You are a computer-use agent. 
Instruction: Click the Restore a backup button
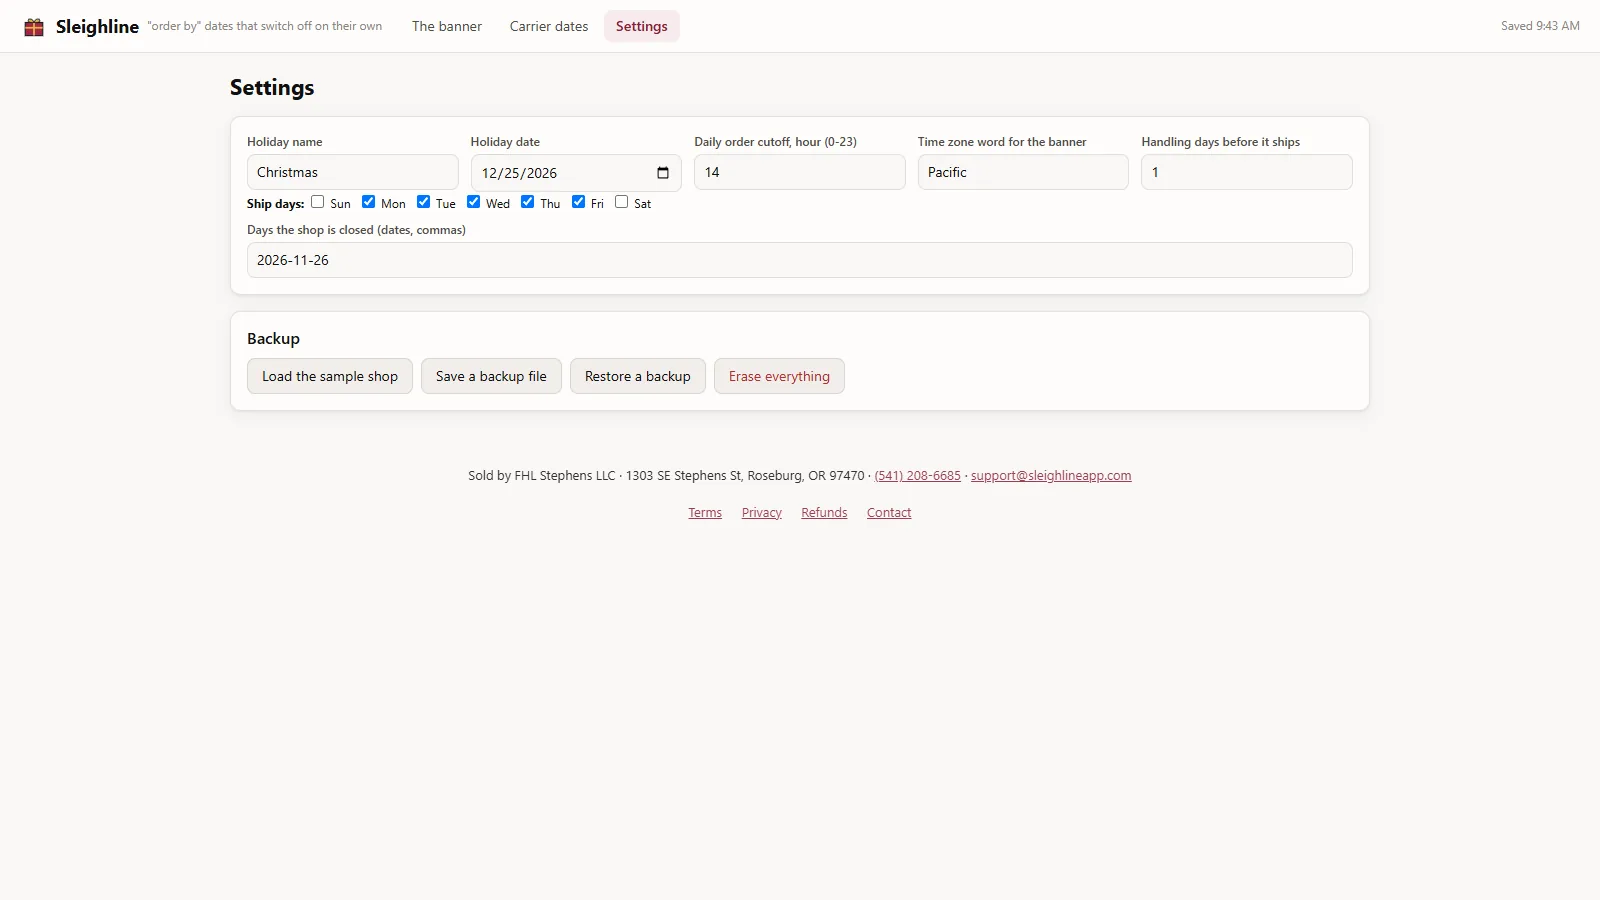pyautogui.click(x=638, y=376)
